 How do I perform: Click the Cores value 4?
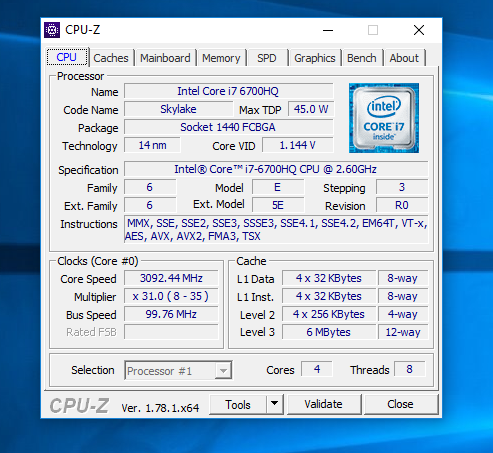click(317, 369)
